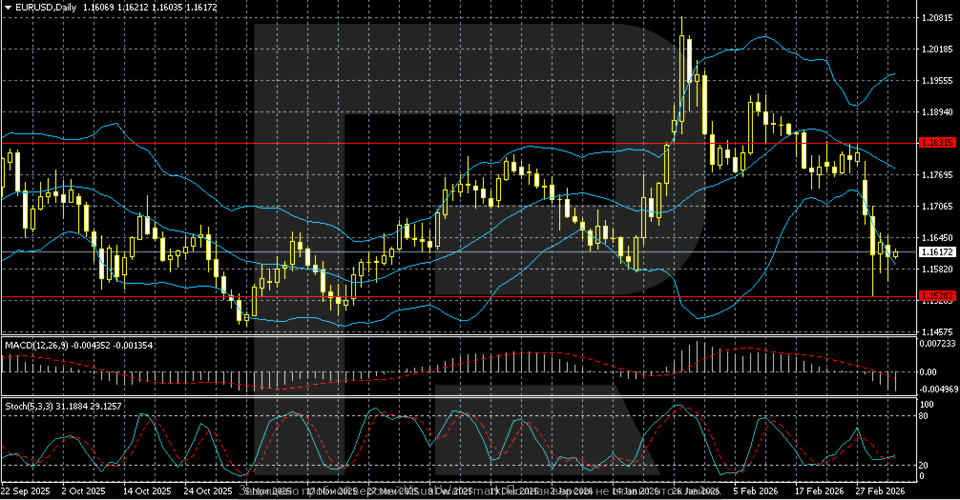The image size is (960, 500).
Task: Select the 17 Feb 2026 date label
Action: (818, 492)
